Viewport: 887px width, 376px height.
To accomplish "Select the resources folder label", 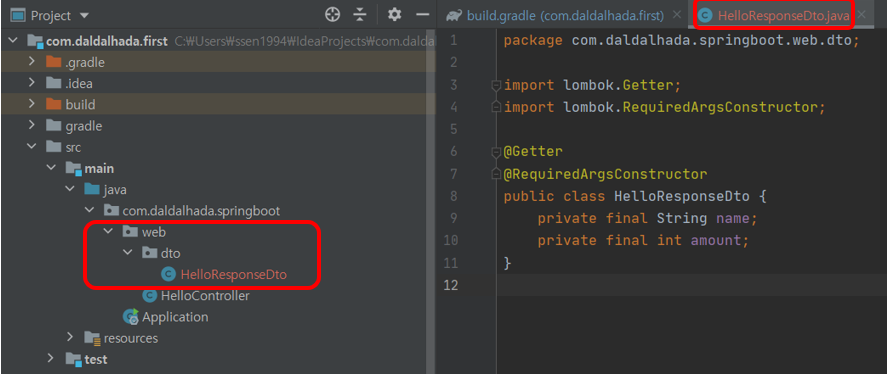I will 131,338.
